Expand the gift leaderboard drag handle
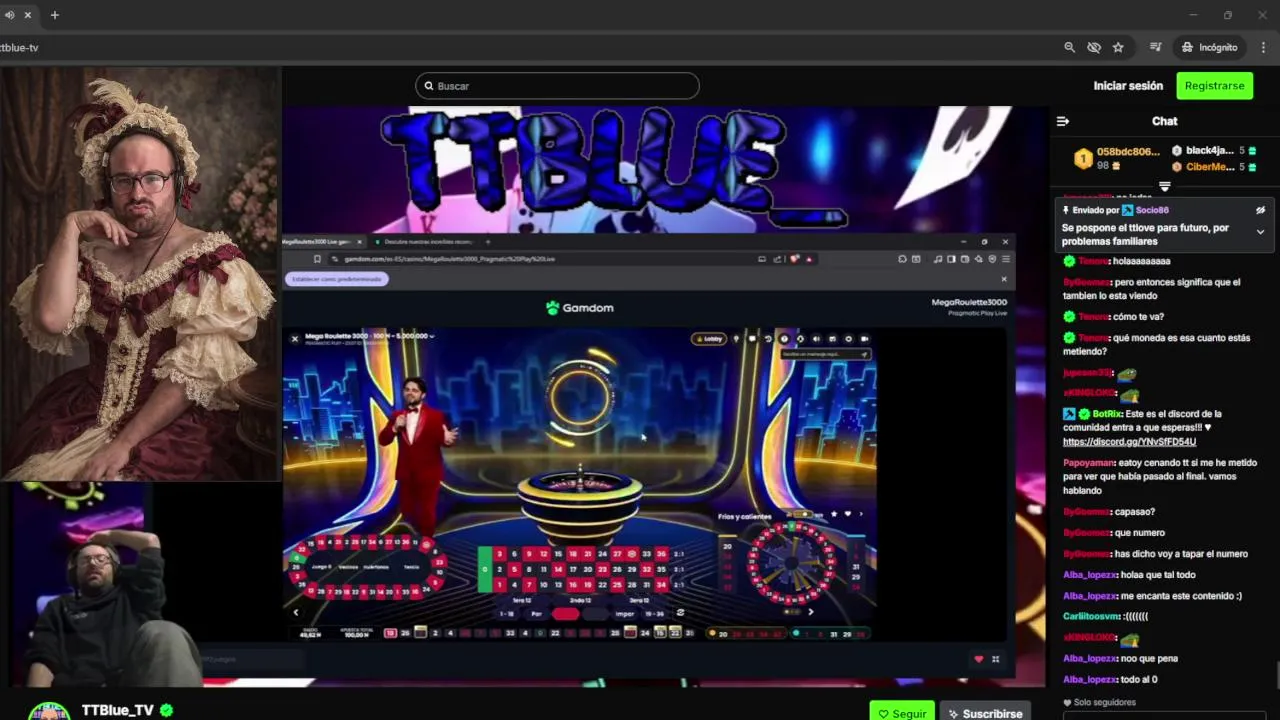 (1164, 187)
